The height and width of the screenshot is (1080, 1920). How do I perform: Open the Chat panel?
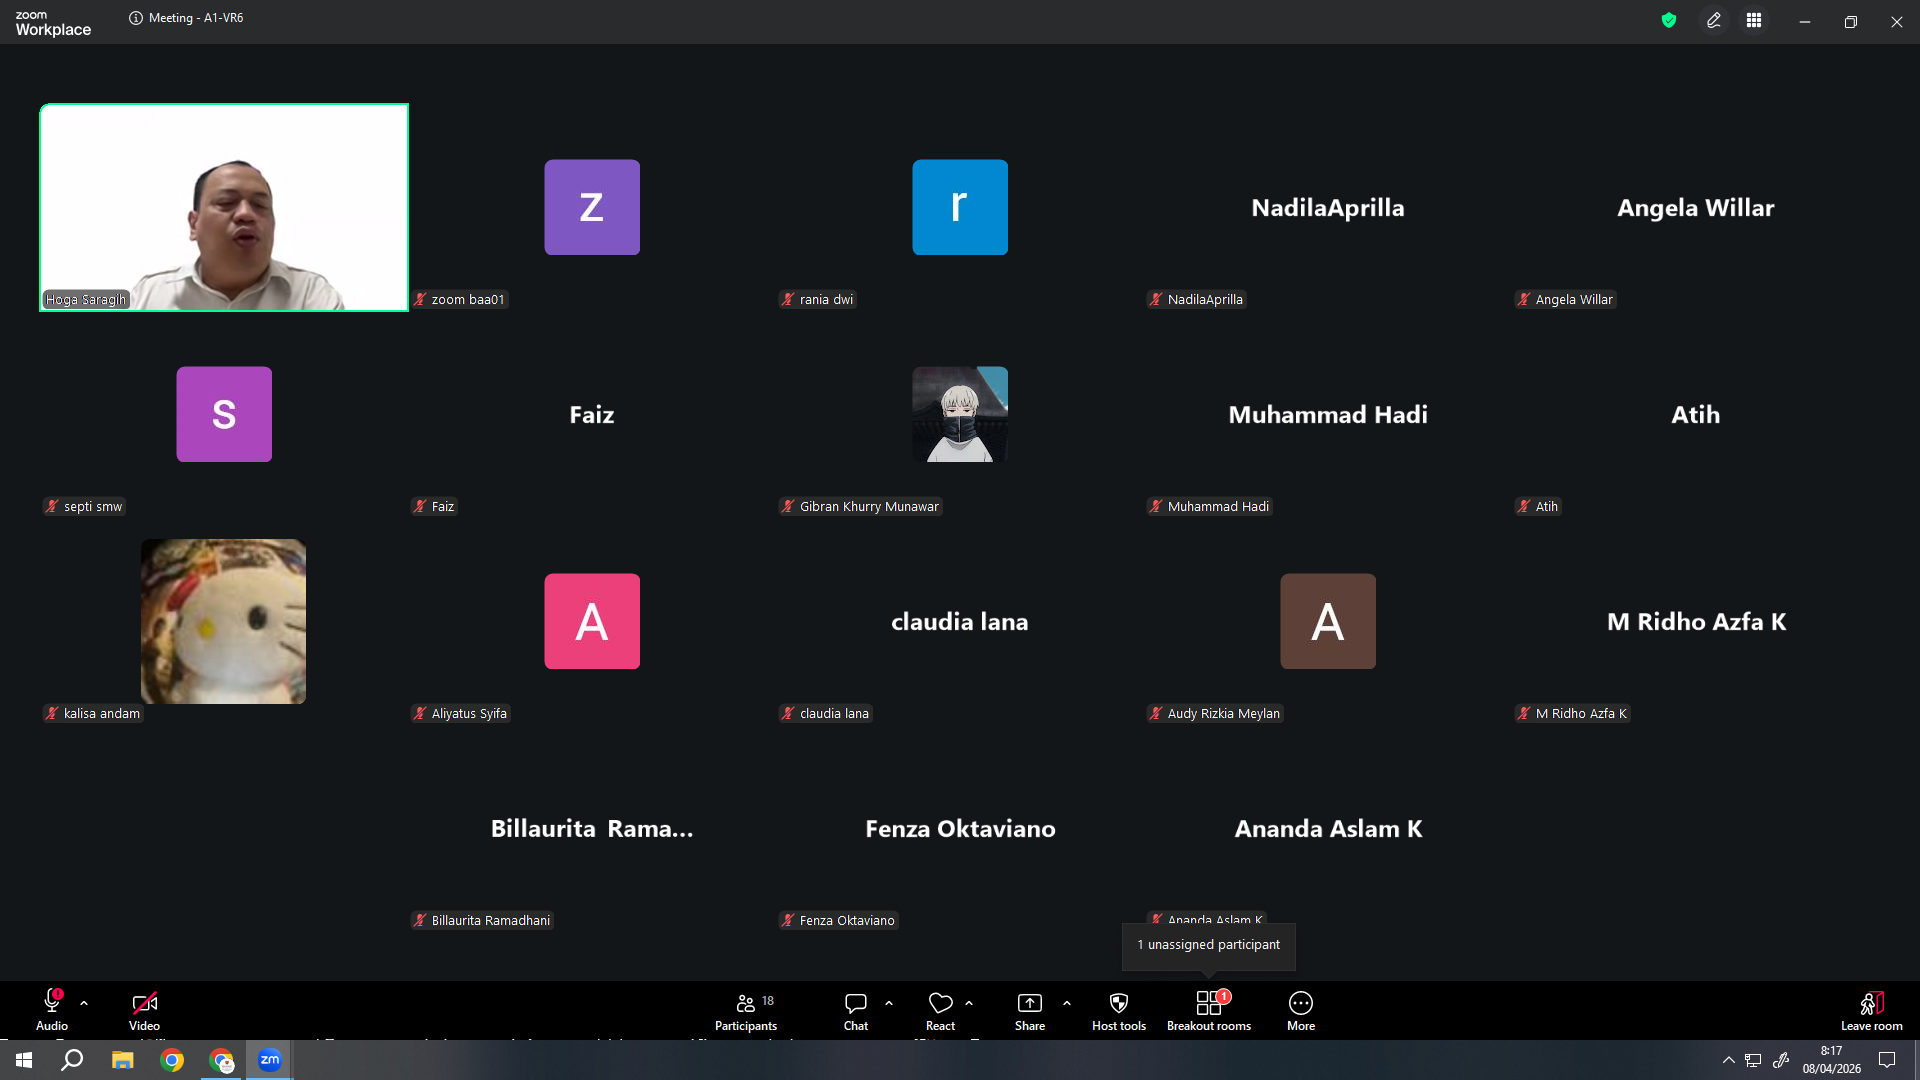coord(856,1010)
